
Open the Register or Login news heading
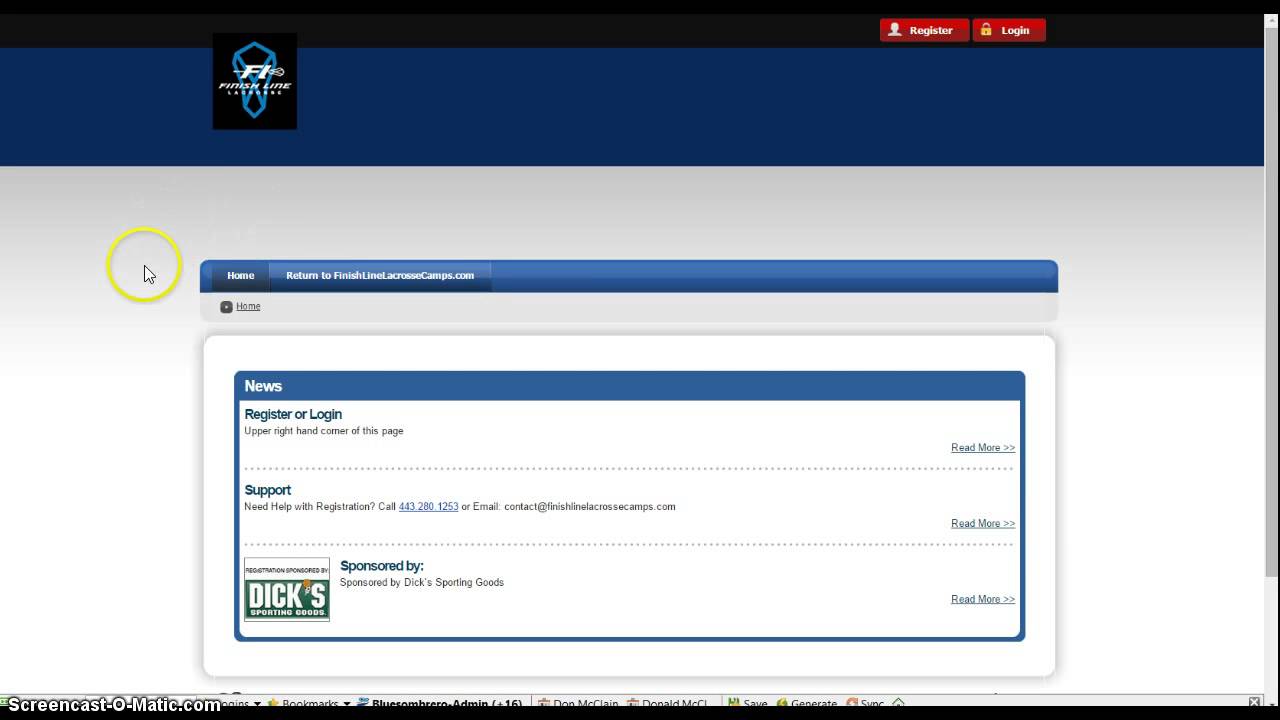point(293,414)
